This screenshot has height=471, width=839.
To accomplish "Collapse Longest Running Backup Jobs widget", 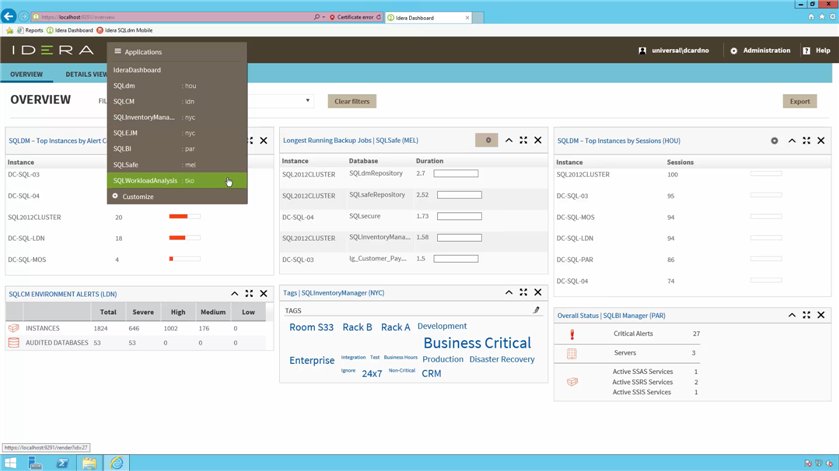I will coord(509,140).
